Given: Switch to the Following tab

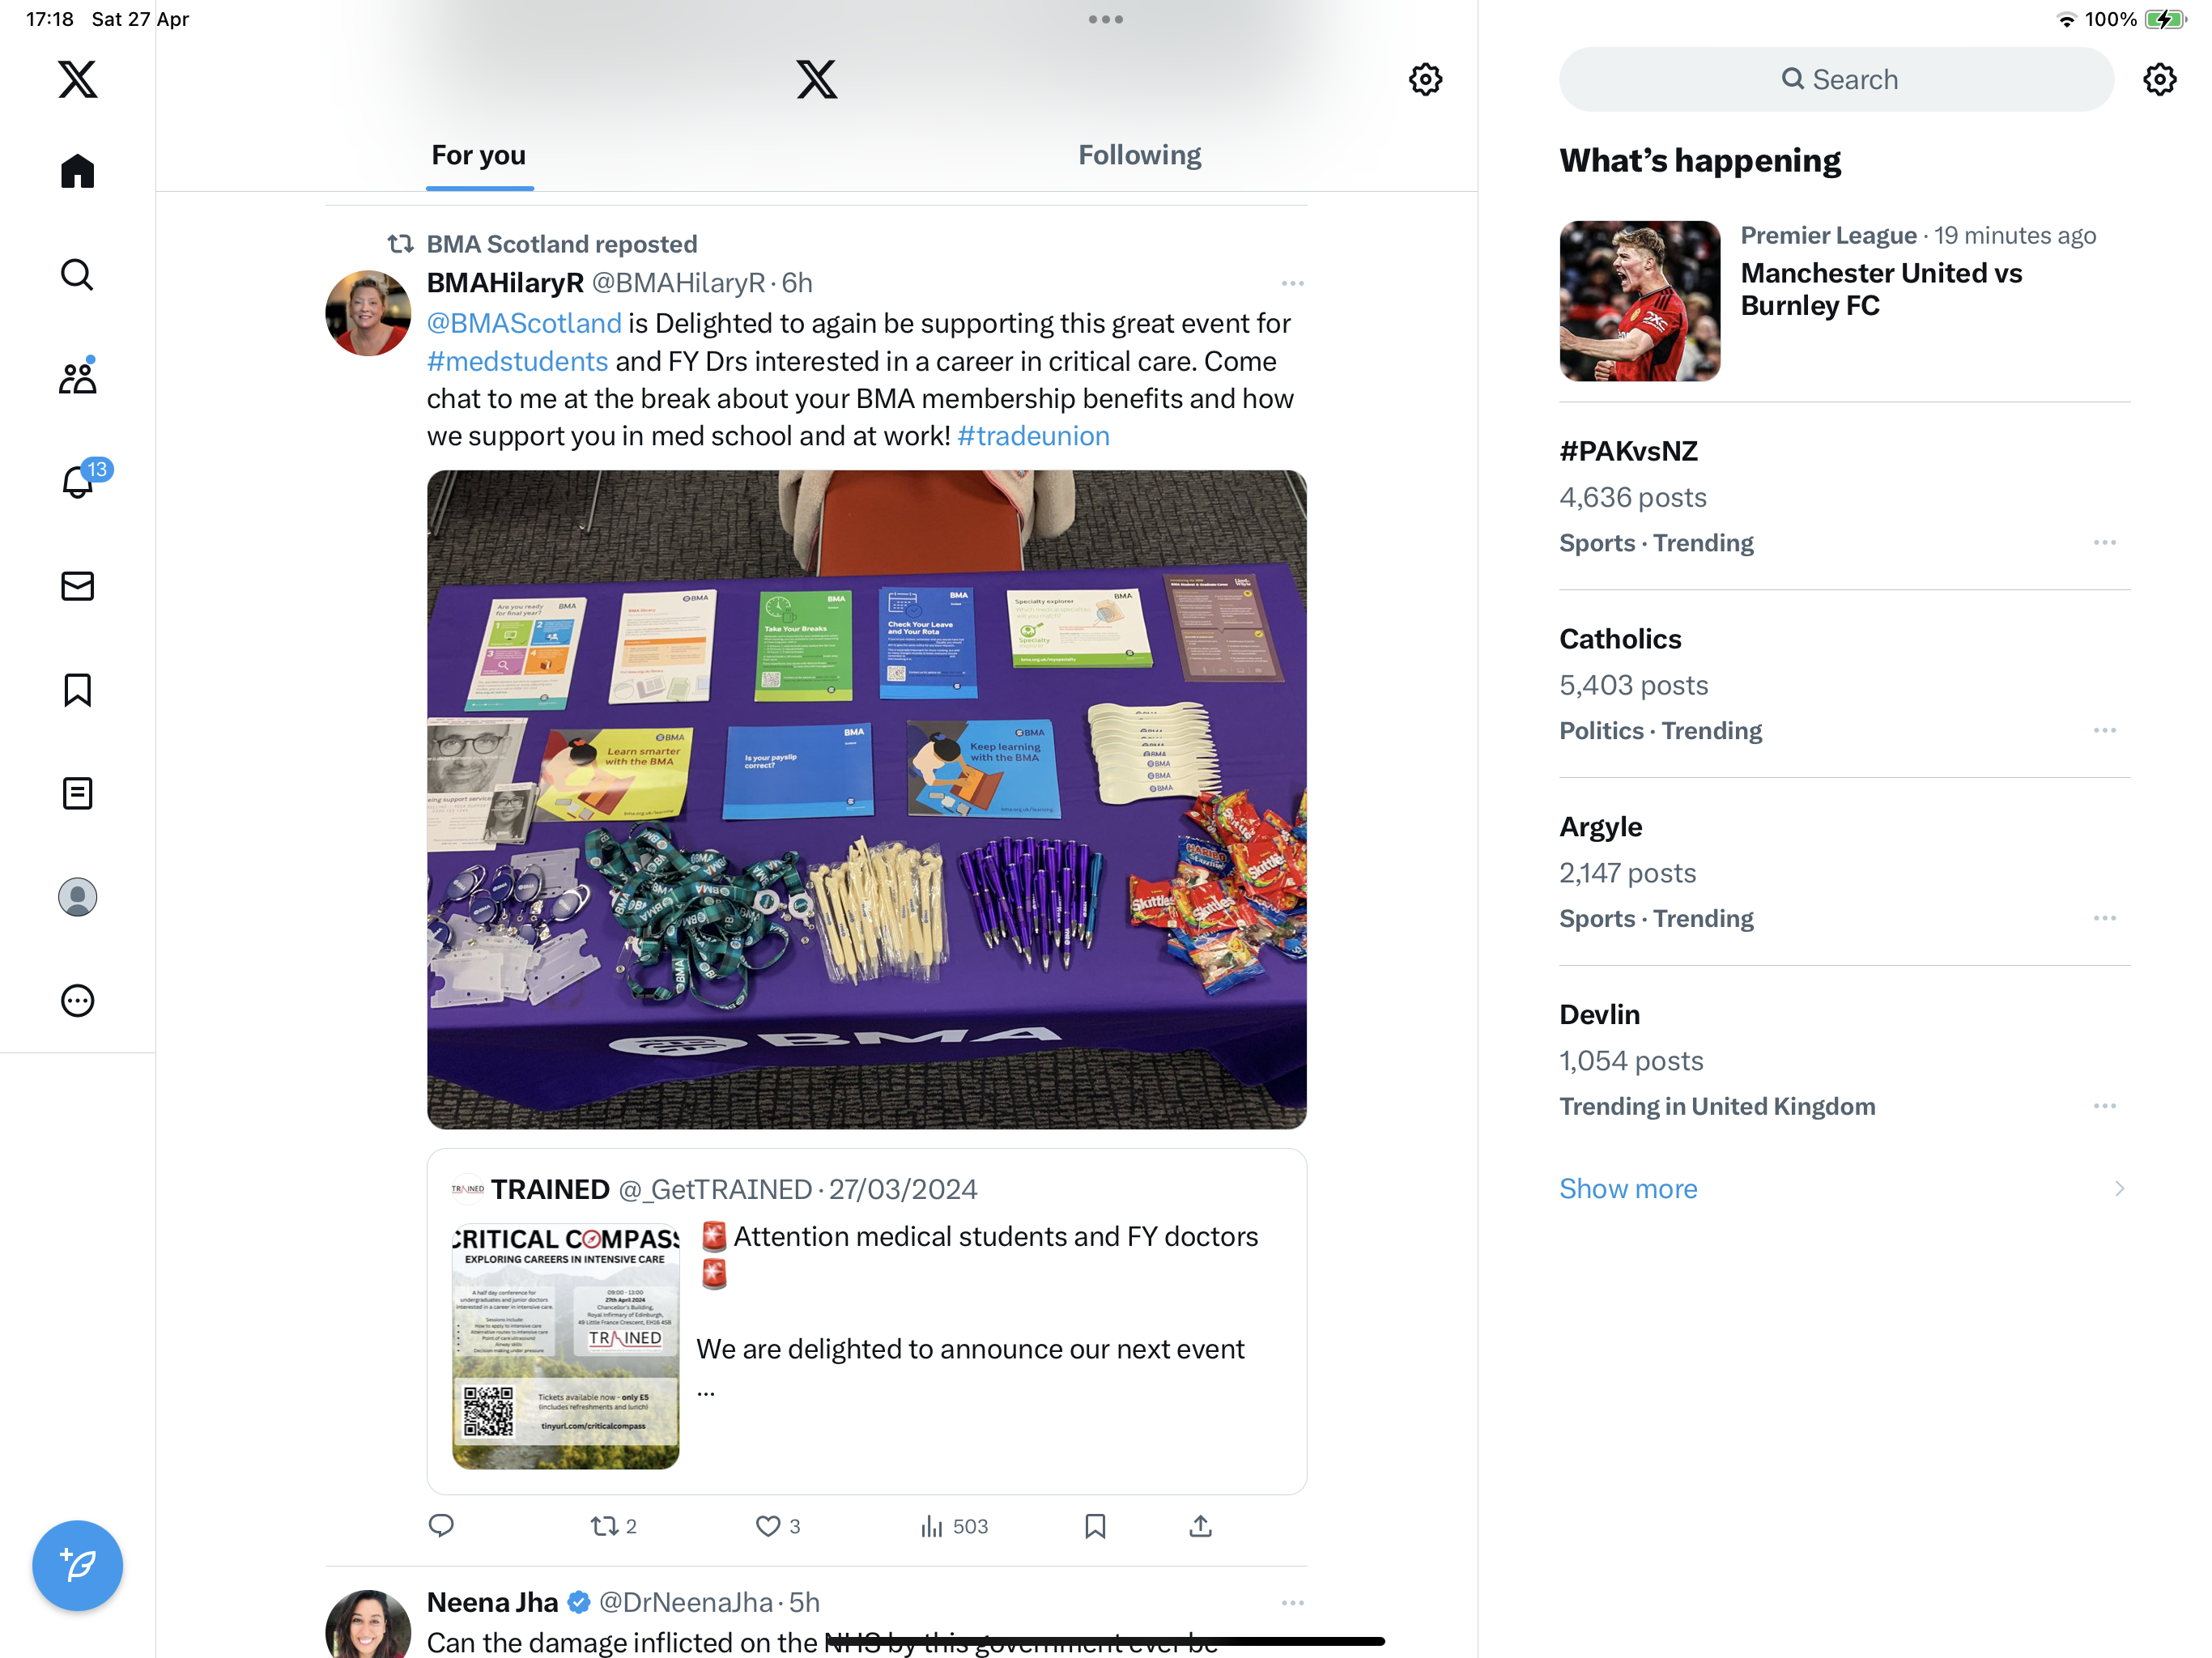Looking at the screenshot, I should pos(1139,155).
